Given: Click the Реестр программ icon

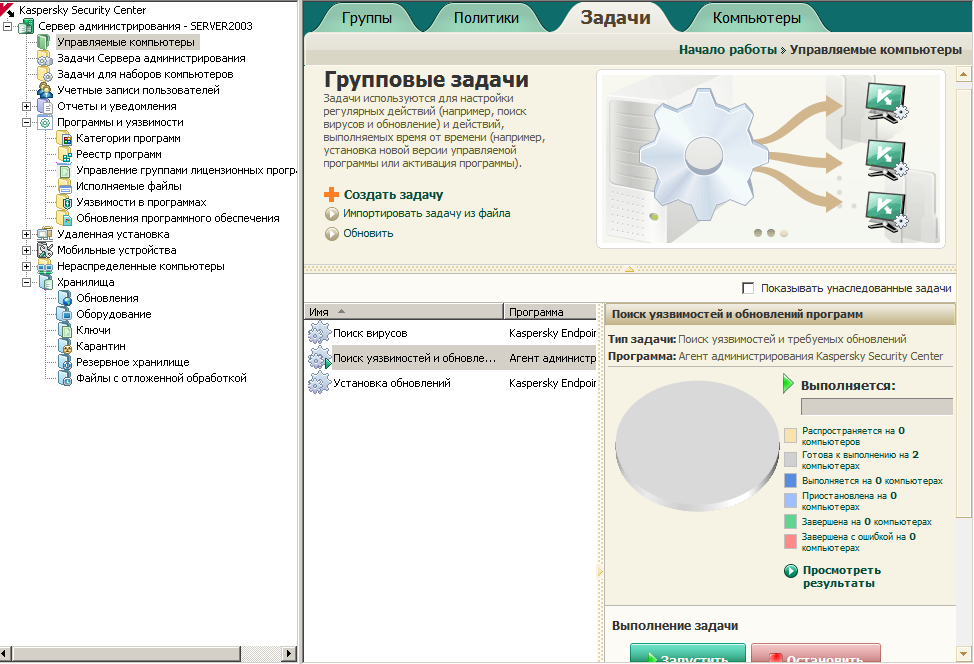Looking at the screenshot, I should [65, 155].
